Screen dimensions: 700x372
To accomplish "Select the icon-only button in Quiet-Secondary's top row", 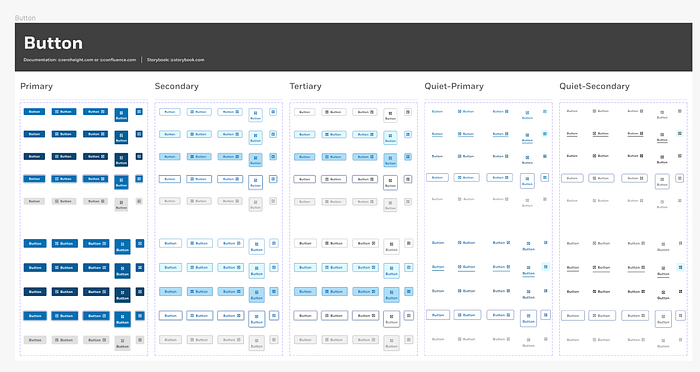I will tap(679, 111).
